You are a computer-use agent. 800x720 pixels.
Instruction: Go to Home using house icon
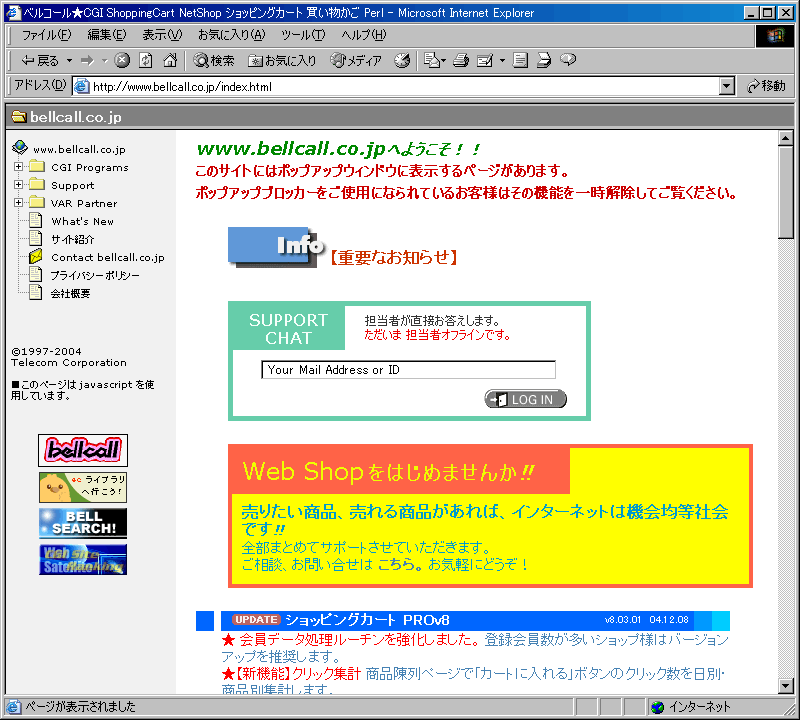point(170,60)
